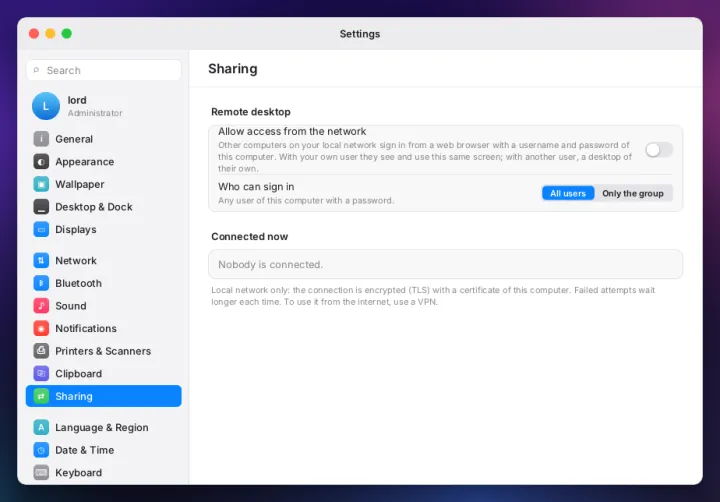Click the Remote desktop section title
The height and width of the screenshot is (502, 720).
(251, 112)
